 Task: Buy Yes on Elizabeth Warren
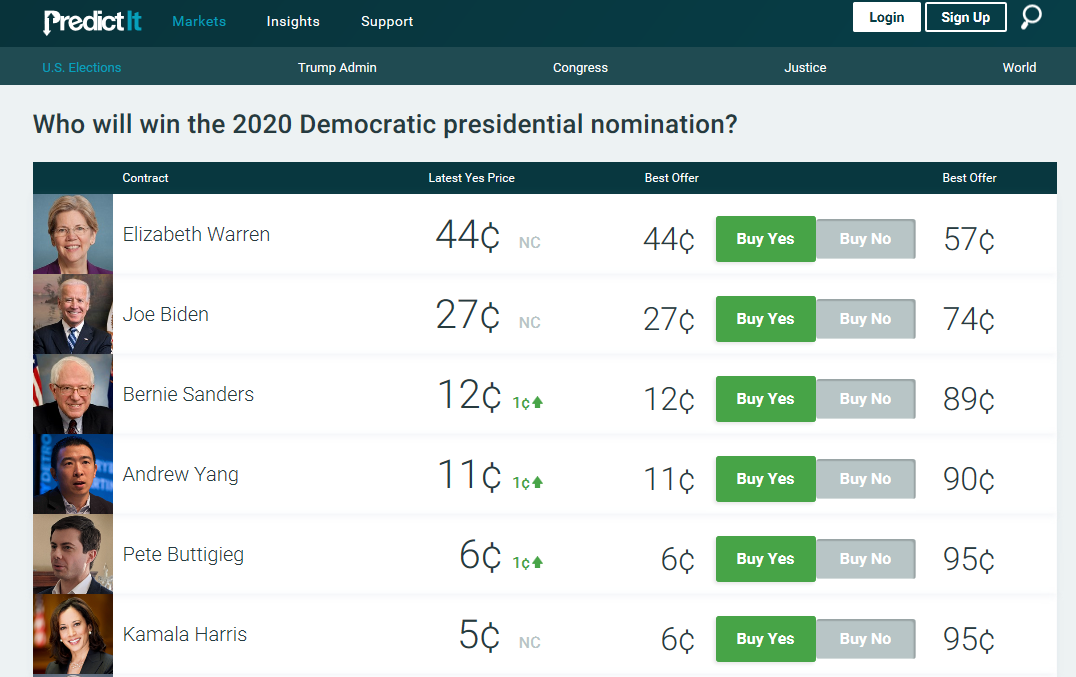coord(765,239)
